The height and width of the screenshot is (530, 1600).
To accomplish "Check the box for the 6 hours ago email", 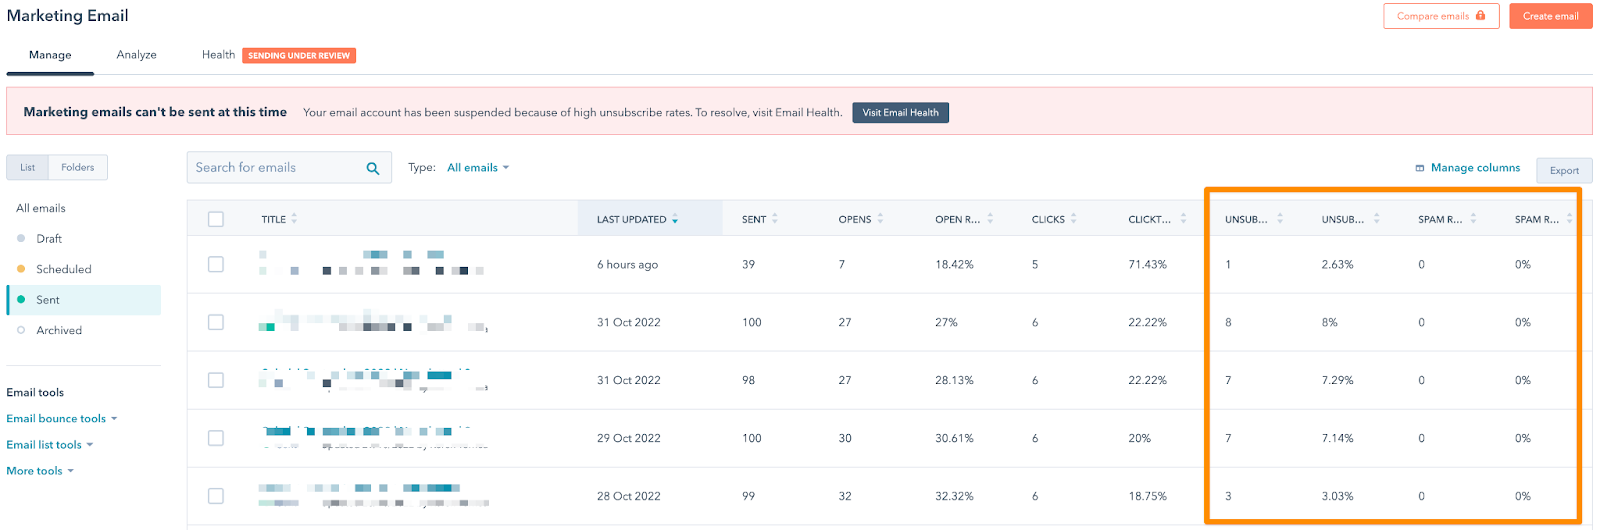I will [x=216, y=264].
